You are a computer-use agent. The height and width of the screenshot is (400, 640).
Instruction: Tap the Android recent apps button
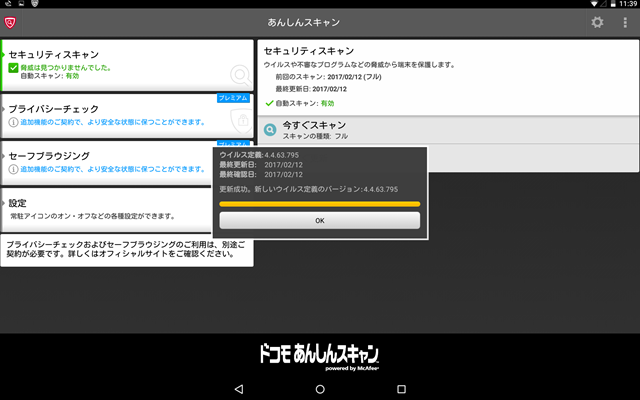401,389
